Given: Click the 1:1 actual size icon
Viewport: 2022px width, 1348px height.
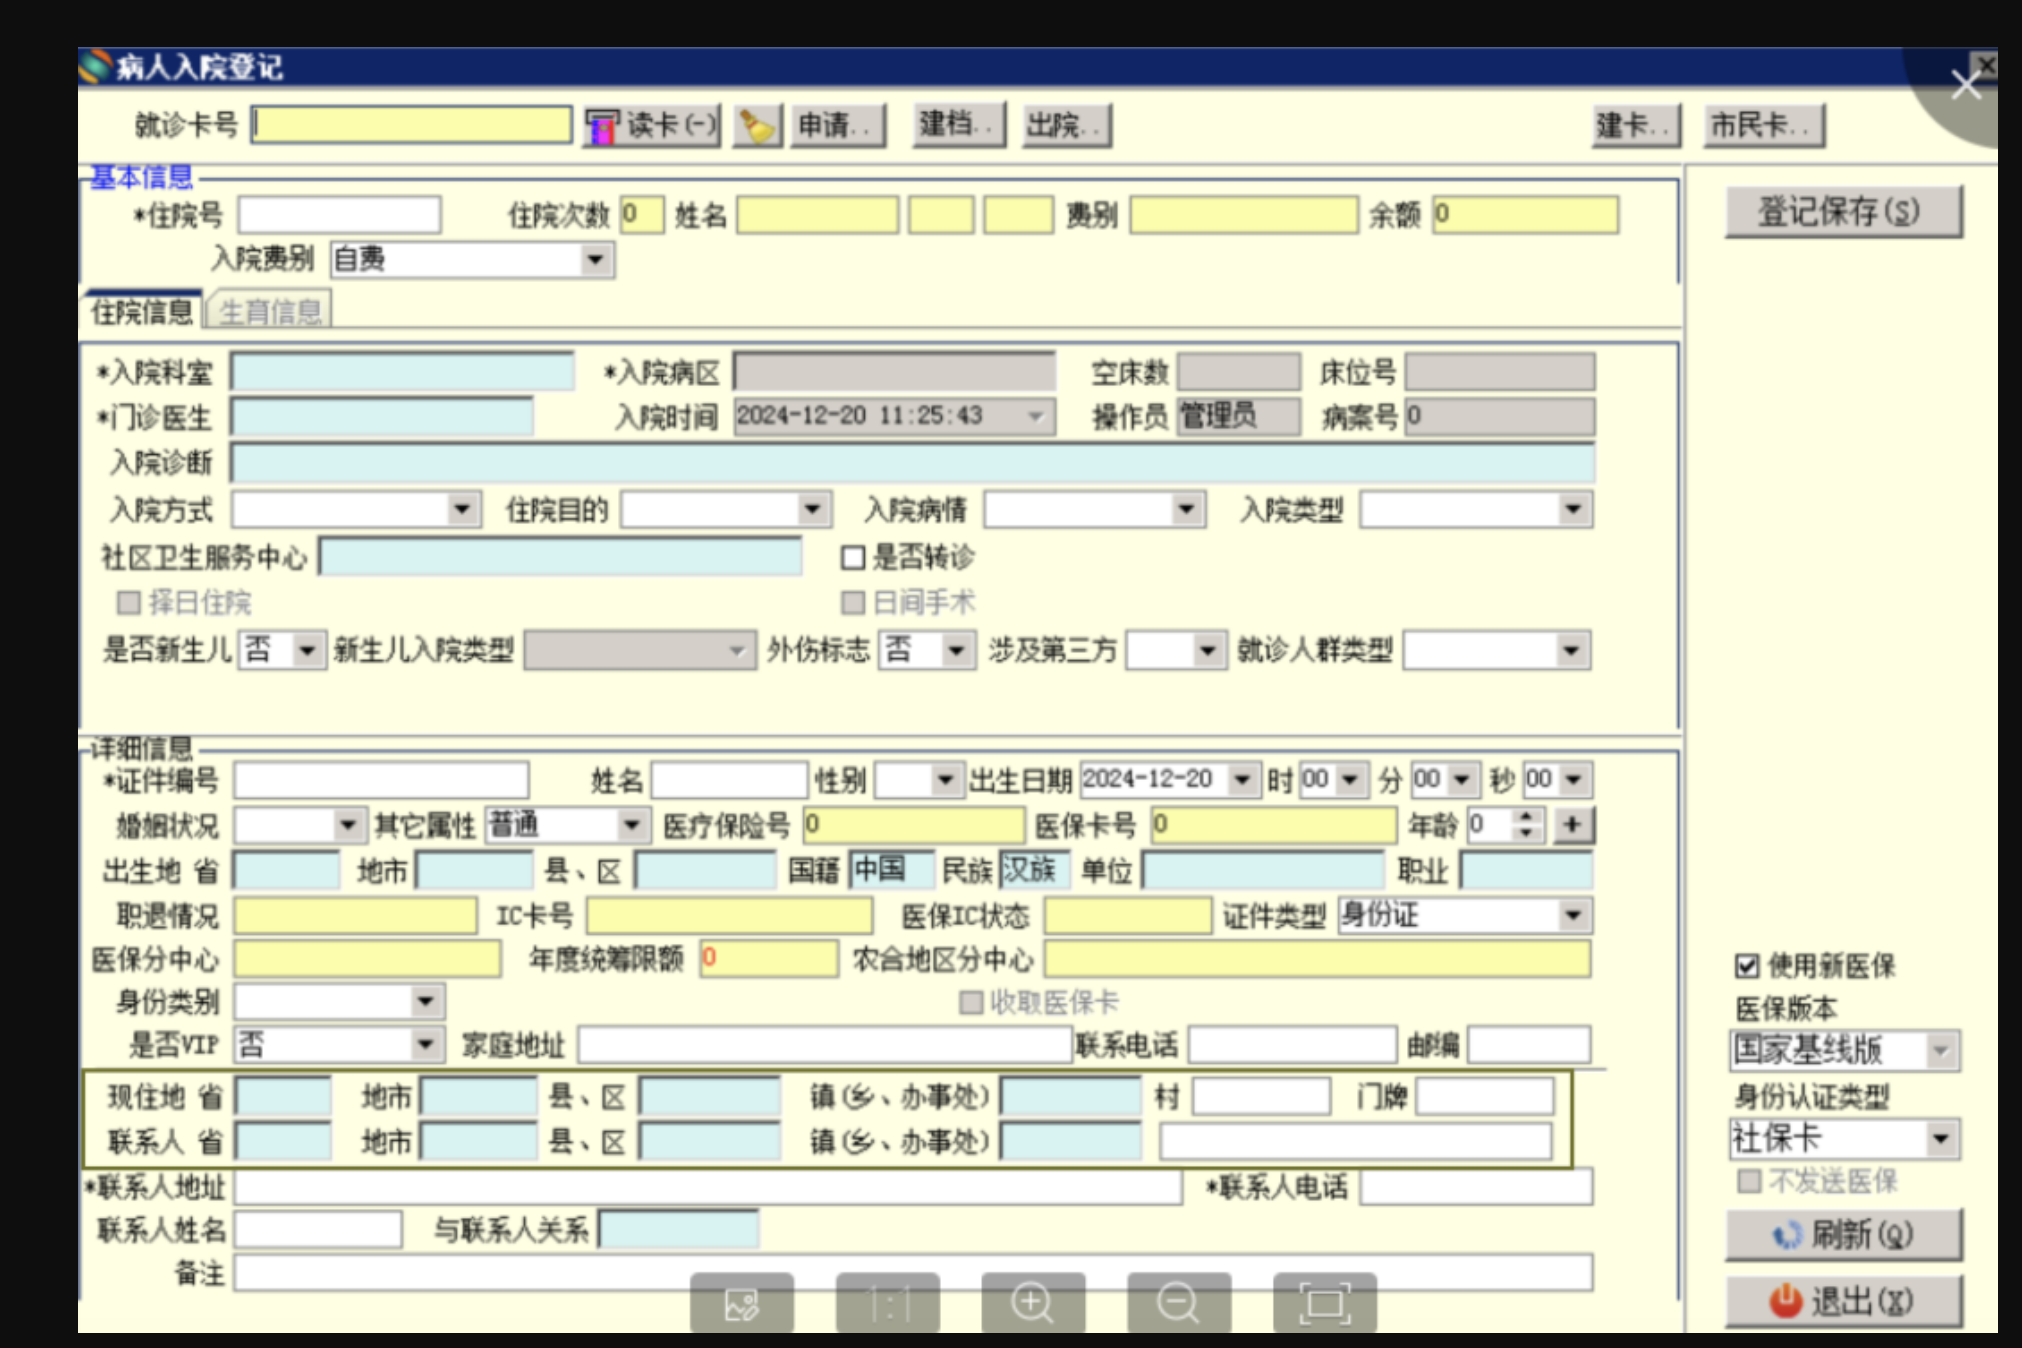Looking at the screenshot, I should pos(887,1303).
